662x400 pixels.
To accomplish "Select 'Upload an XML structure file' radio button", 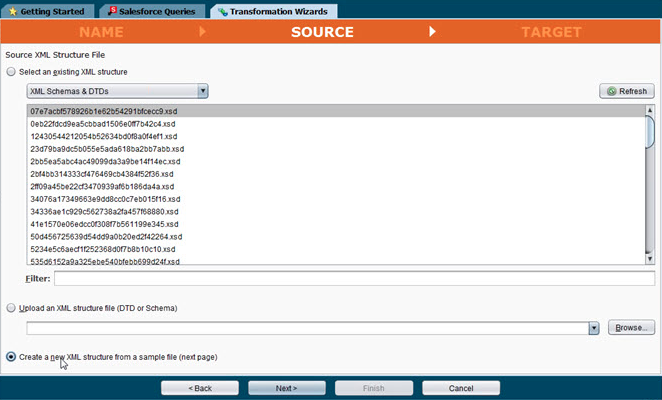I will [x=11, y=308].
